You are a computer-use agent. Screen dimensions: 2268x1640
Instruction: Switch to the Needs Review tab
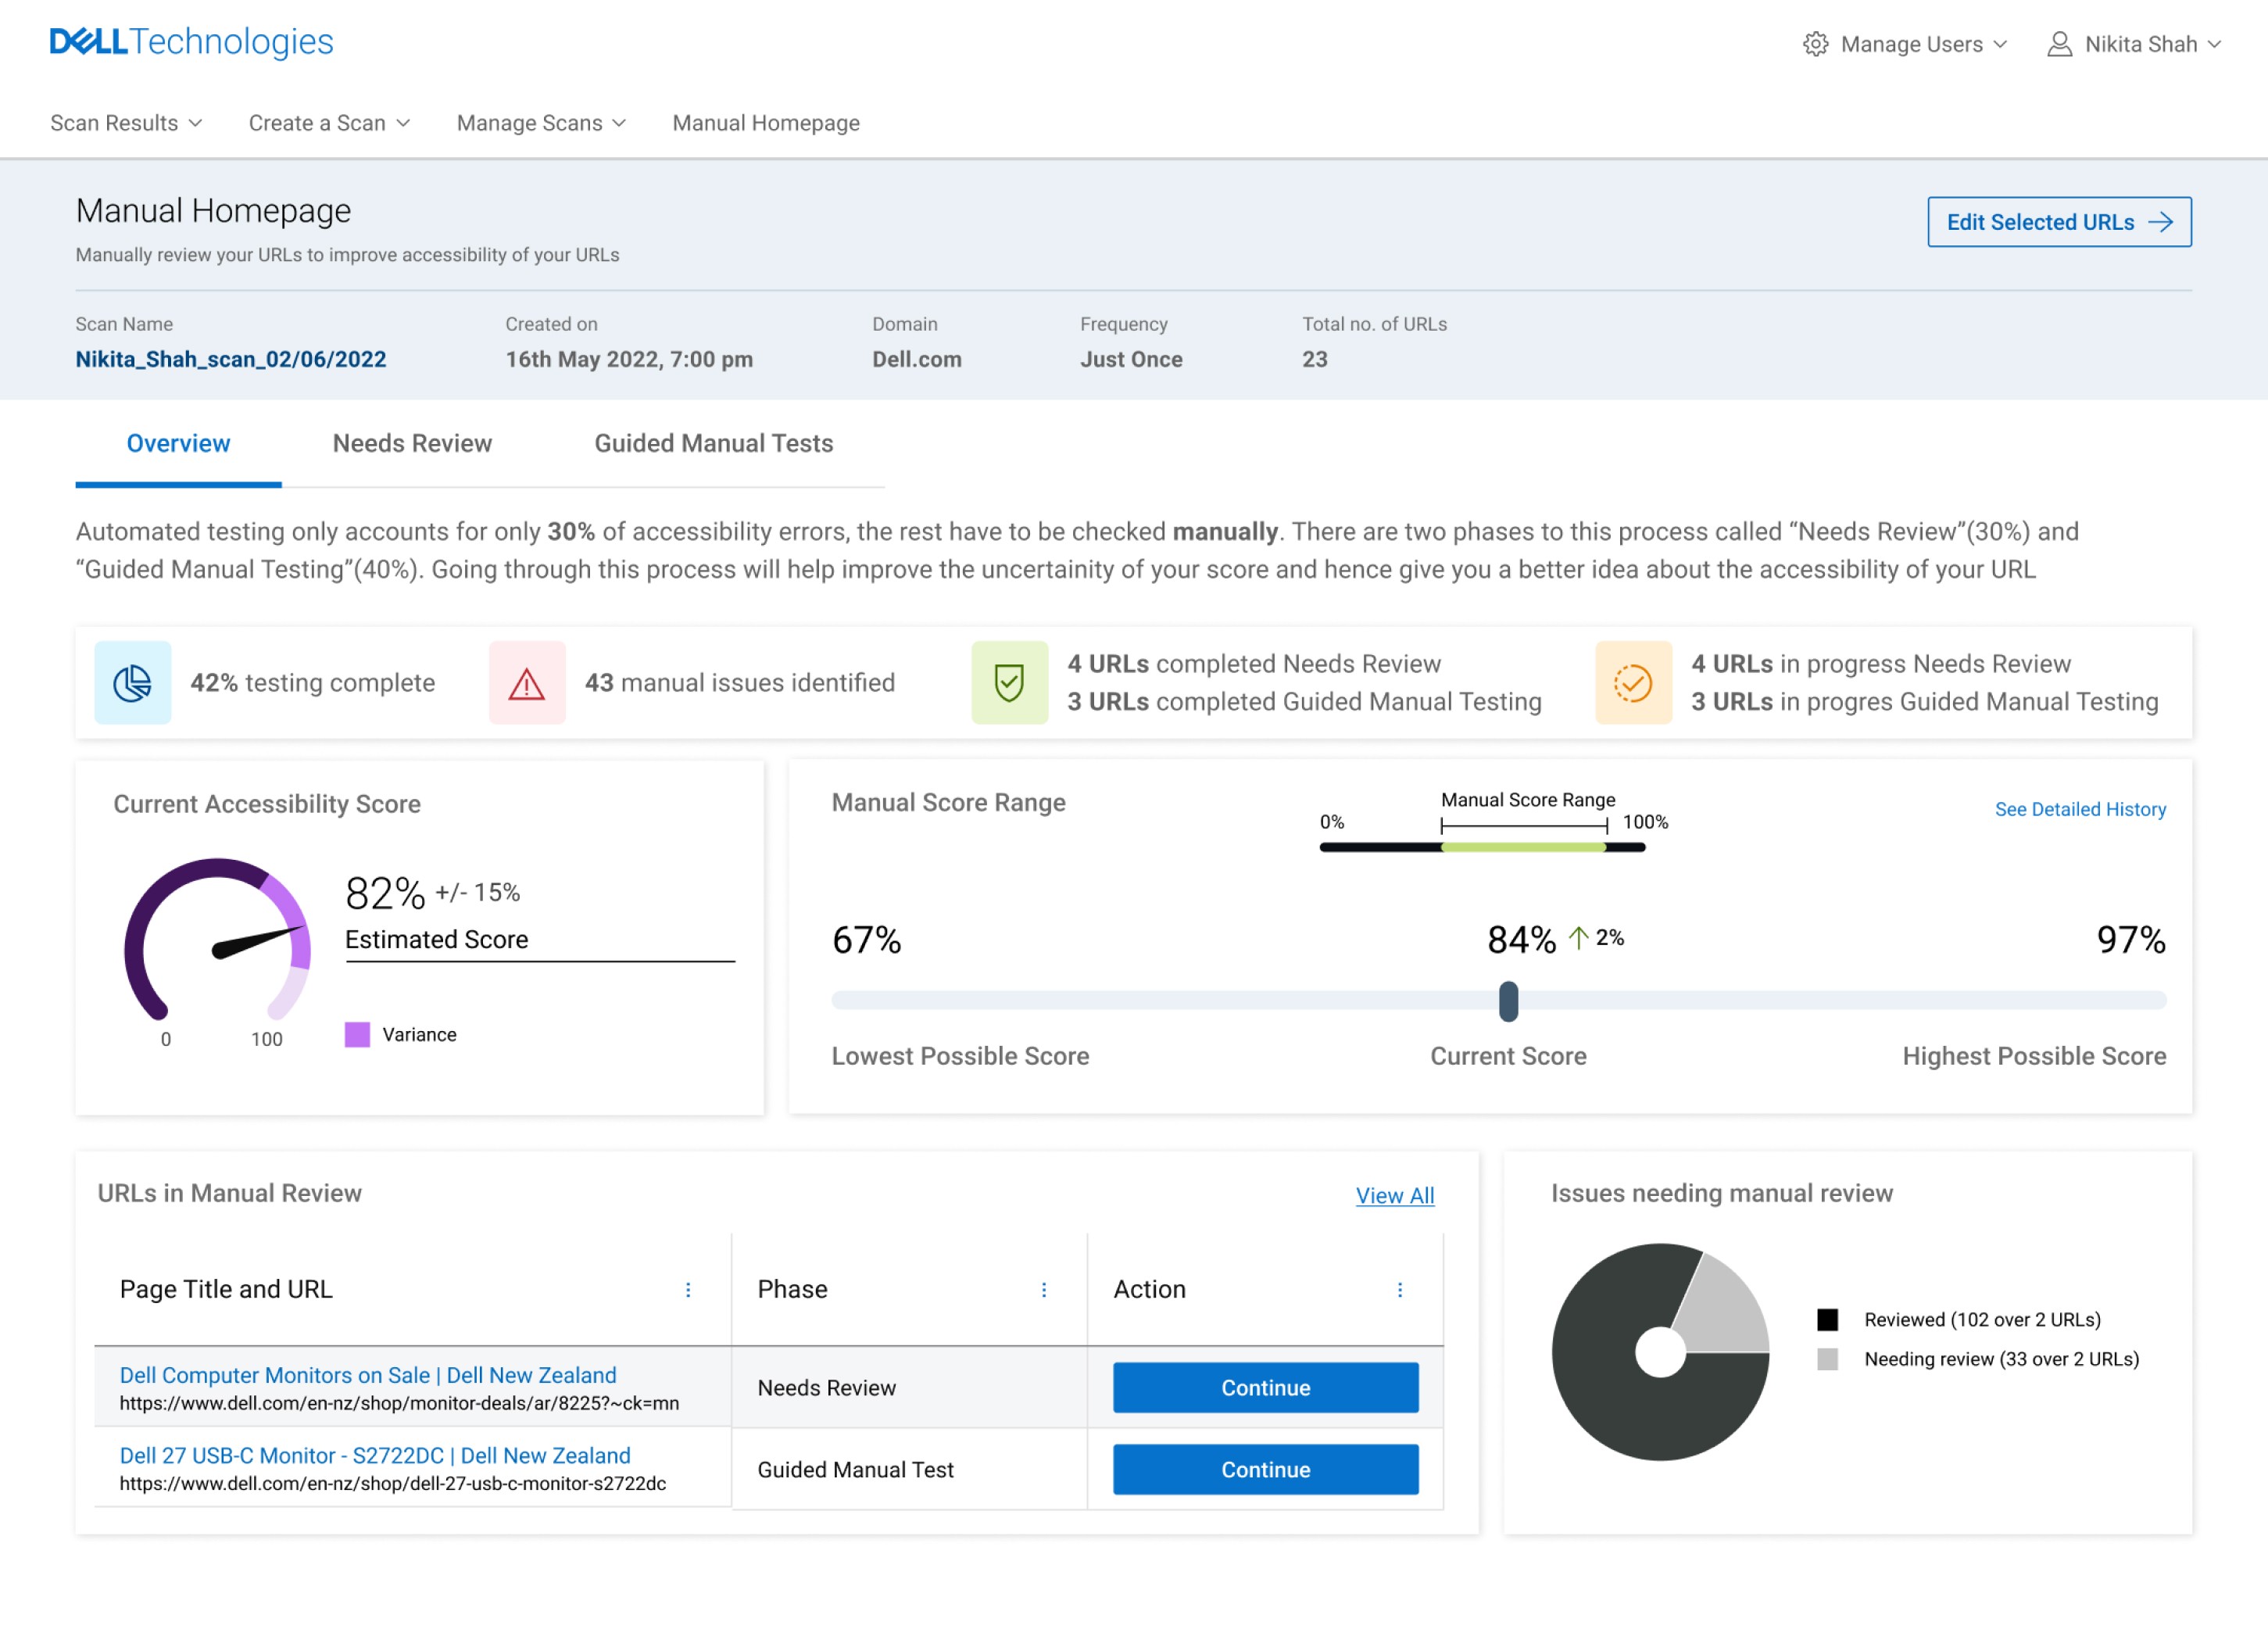click(x=412, y=443)
